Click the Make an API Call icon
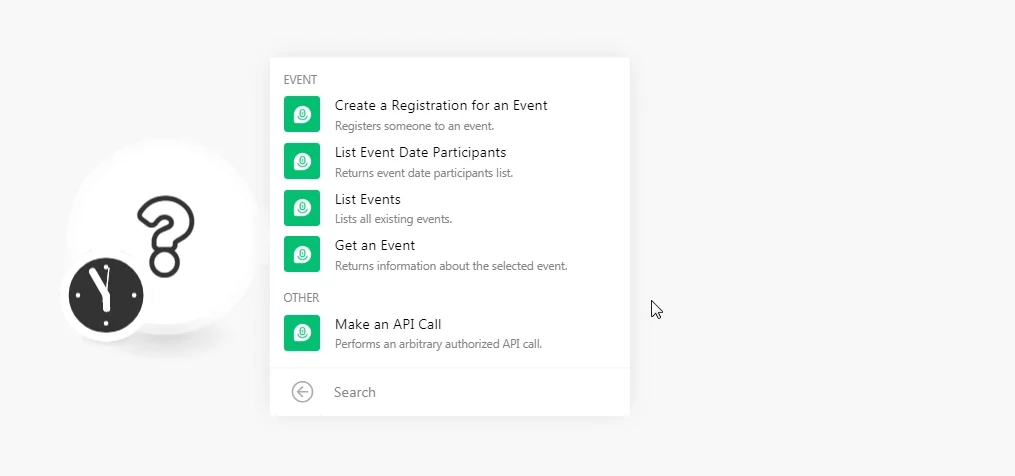The image size is (1015, 476). click(x=302, y=333)
